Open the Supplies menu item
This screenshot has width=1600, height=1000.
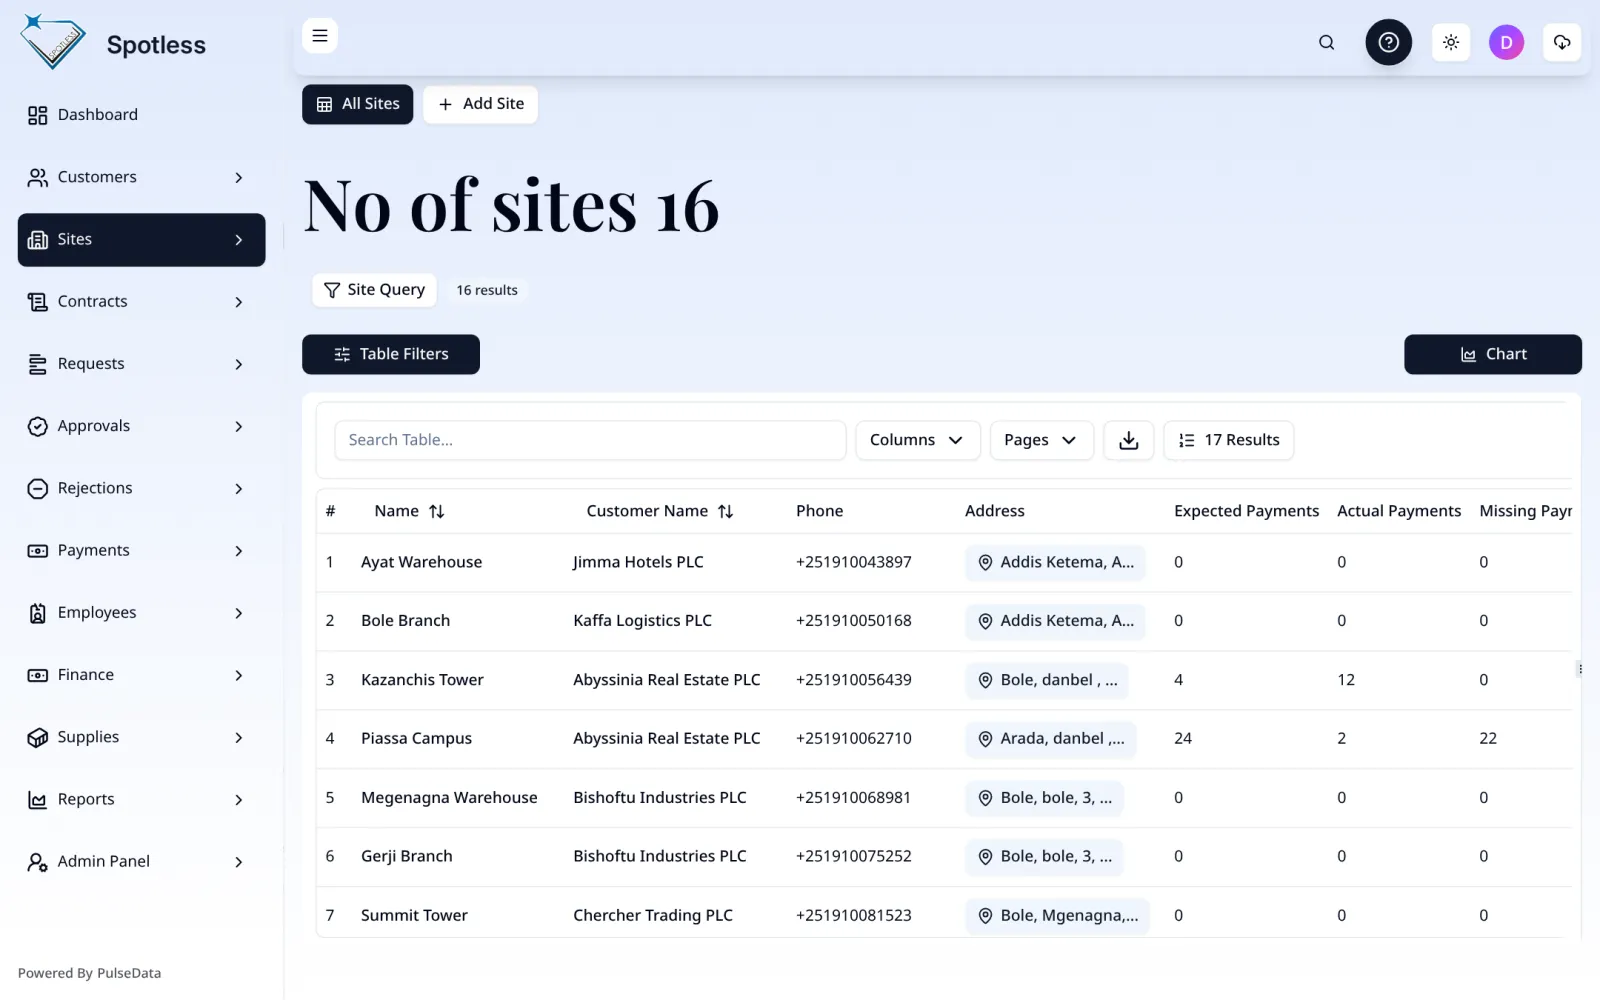[141, 737]
